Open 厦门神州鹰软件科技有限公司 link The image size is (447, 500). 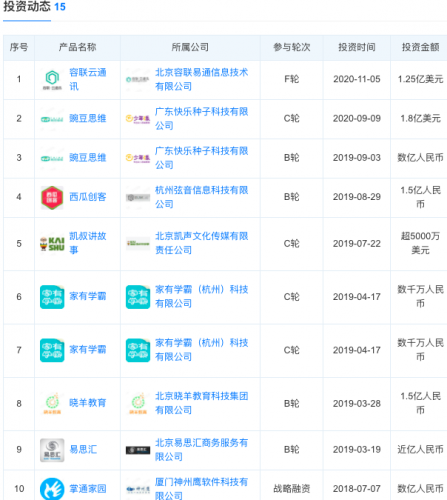click(x=201, y=488)
